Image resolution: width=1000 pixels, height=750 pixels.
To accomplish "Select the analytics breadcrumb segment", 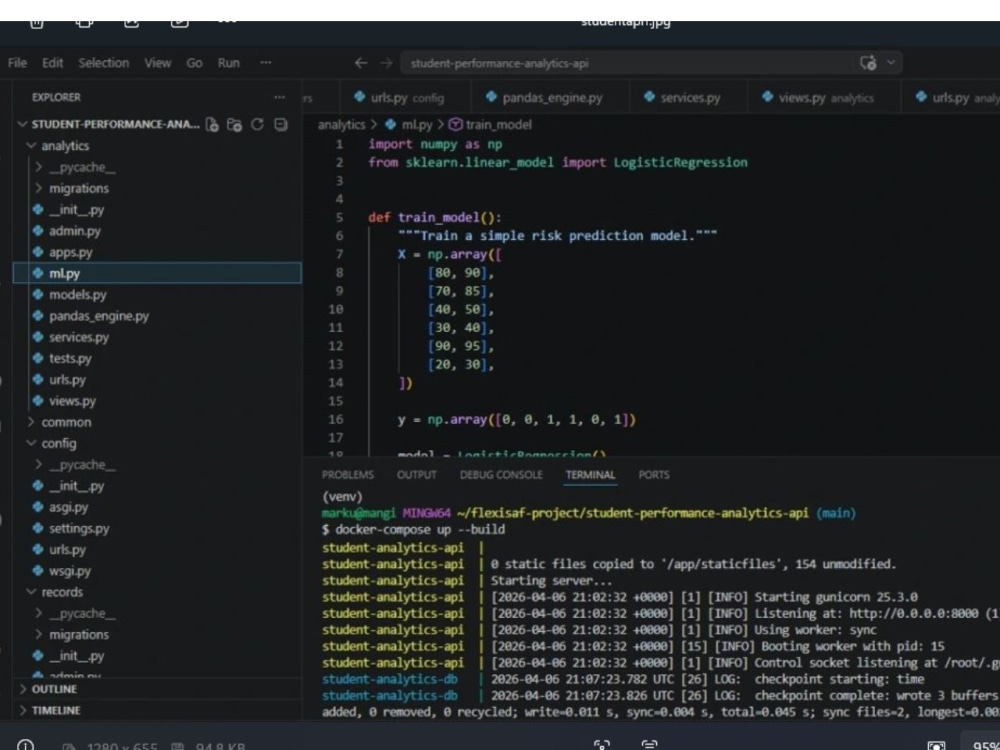I will [x=341, y=125].
